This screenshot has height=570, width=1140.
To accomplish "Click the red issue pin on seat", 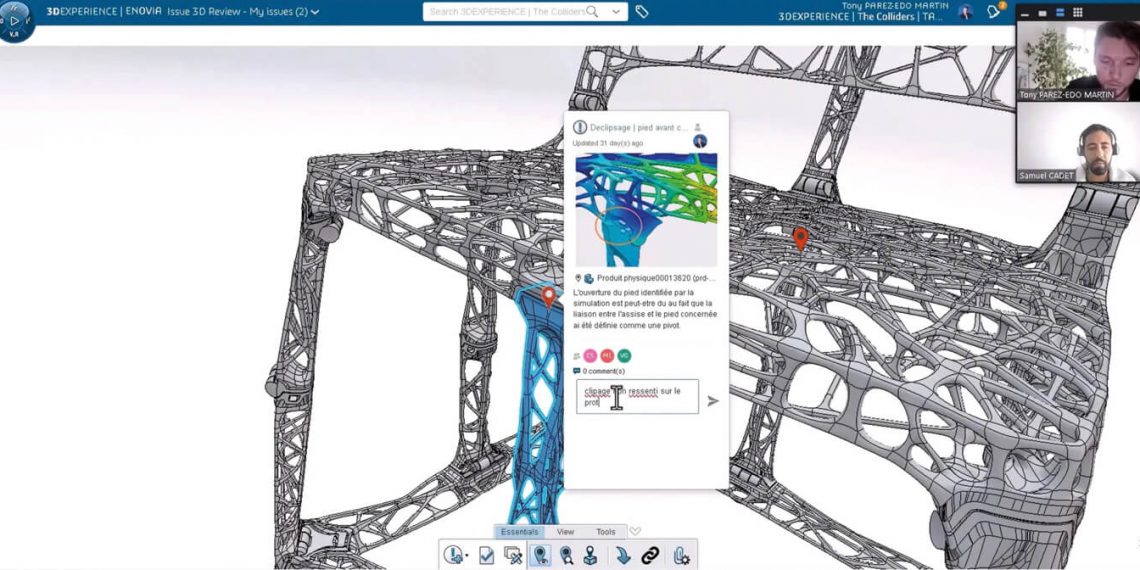I will click(x=800, y=238).
